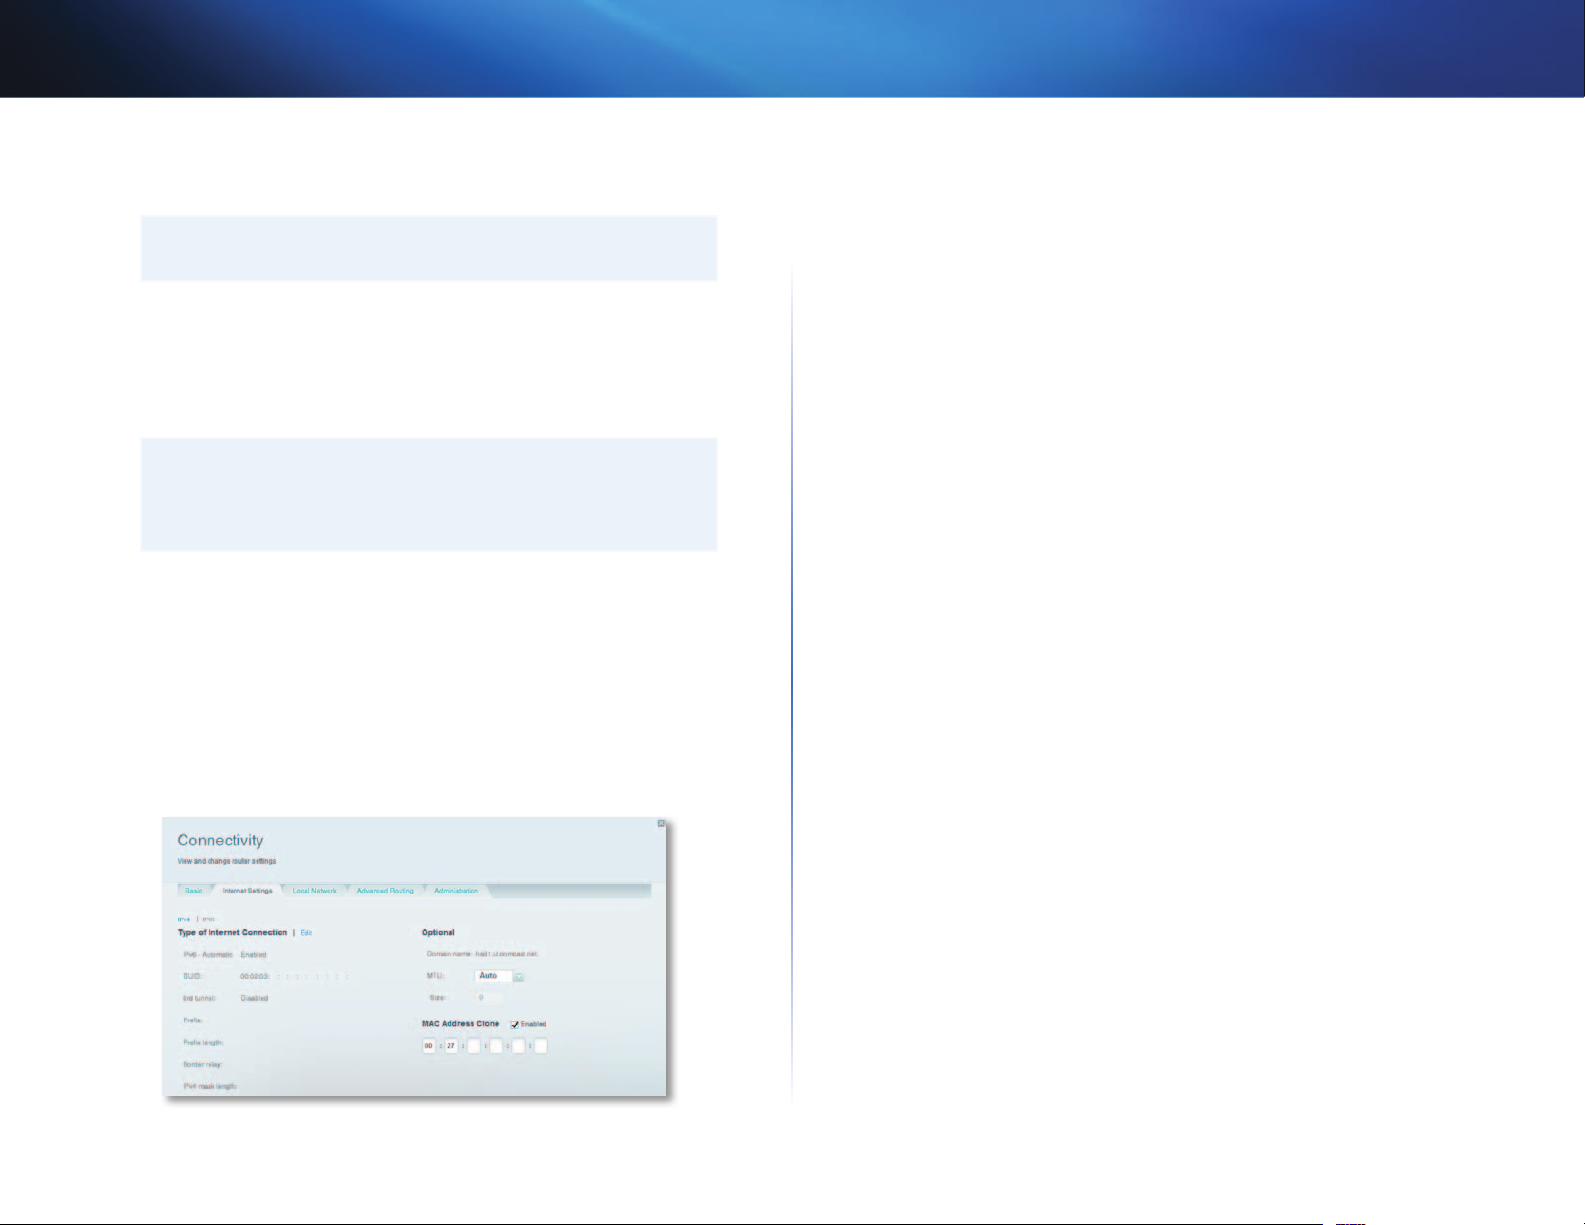Screen dimensions: 1585x1225
Task: Toggle the MAC Address Clone Enabled checkbox
Action: [515, 1024]
